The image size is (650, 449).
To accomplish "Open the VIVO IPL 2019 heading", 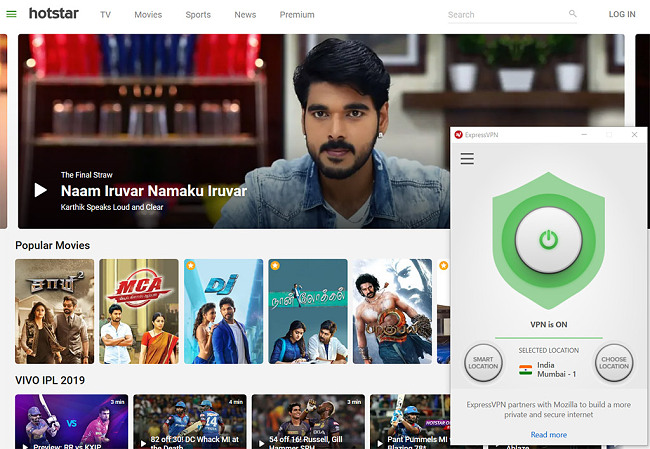I will pos(50,380).
